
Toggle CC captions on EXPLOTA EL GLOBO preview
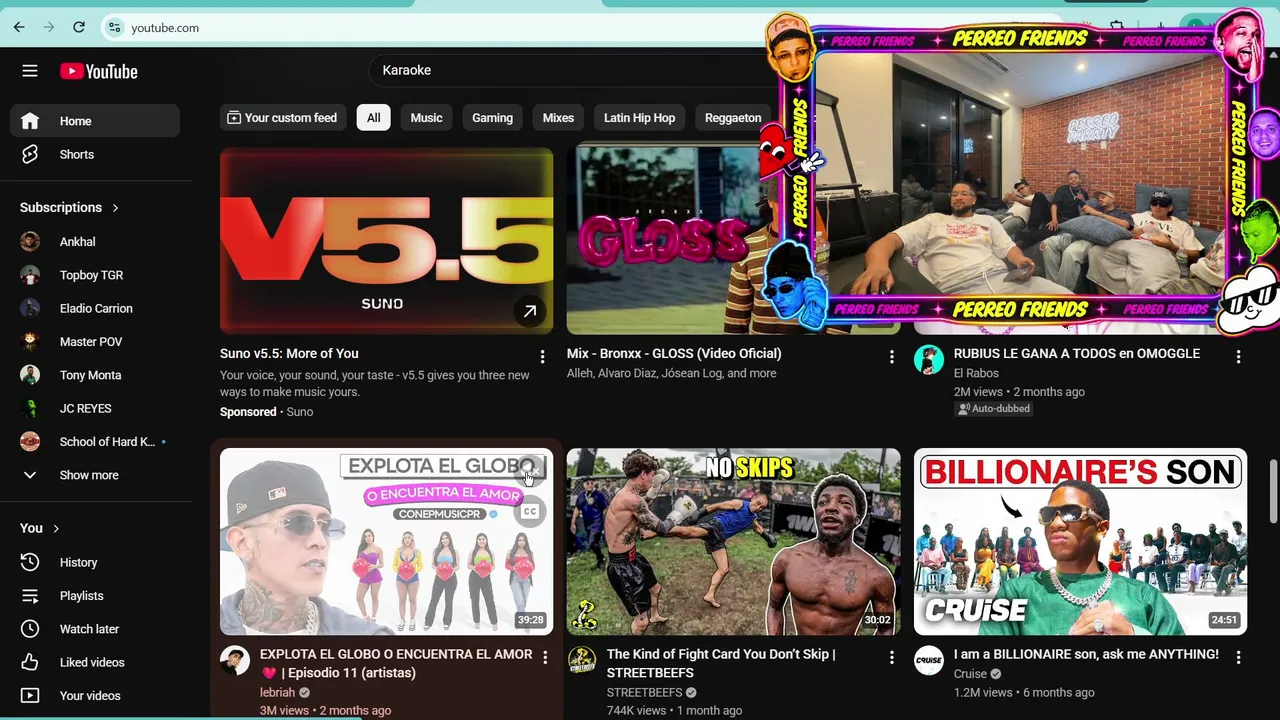point(530,512)
